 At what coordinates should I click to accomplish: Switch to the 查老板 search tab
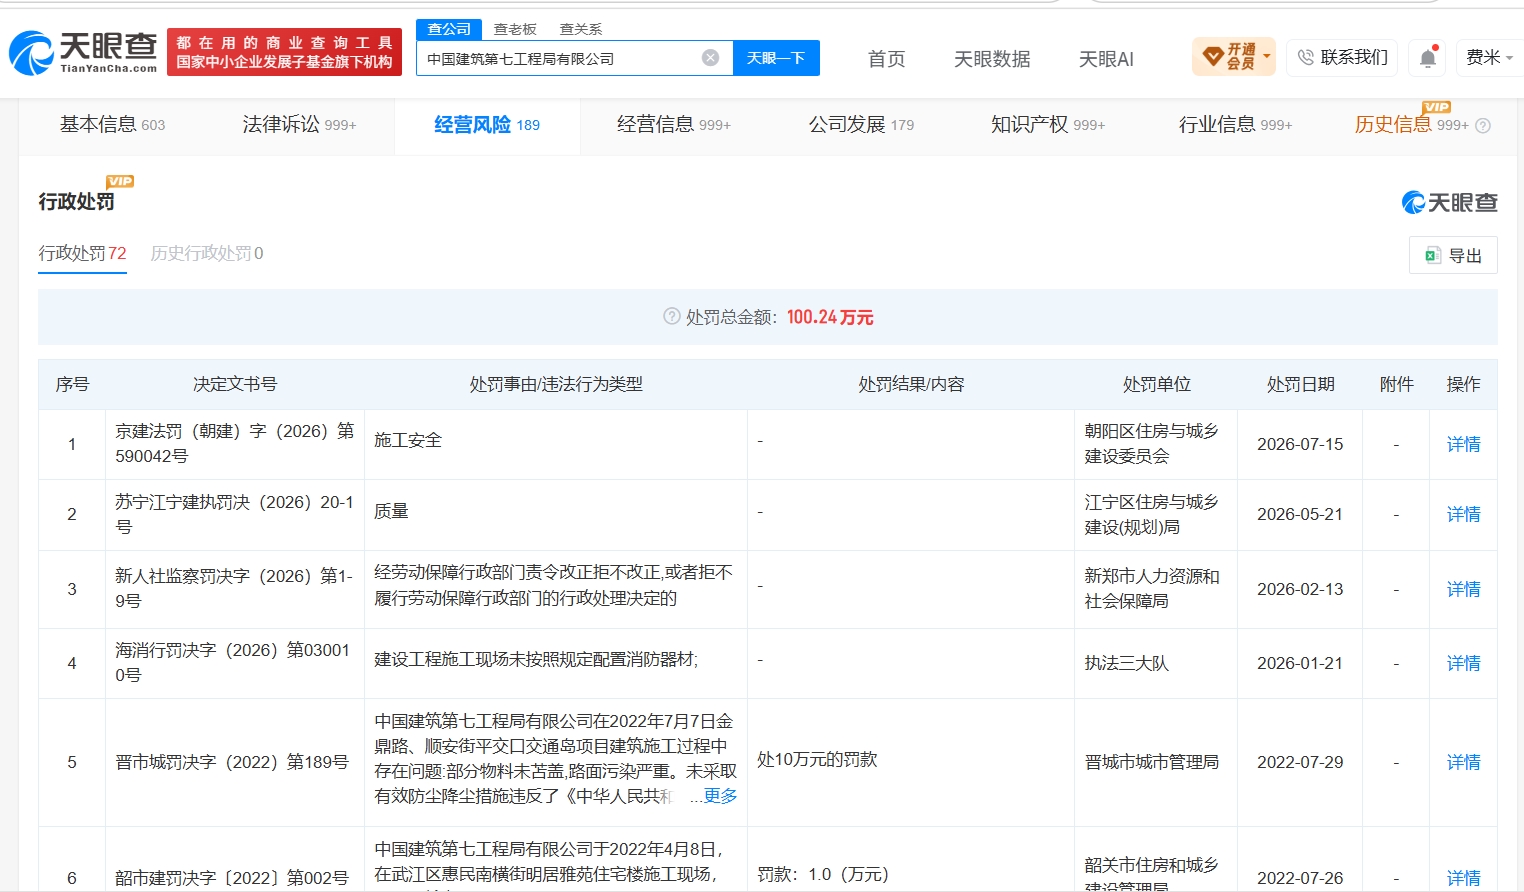515,29
